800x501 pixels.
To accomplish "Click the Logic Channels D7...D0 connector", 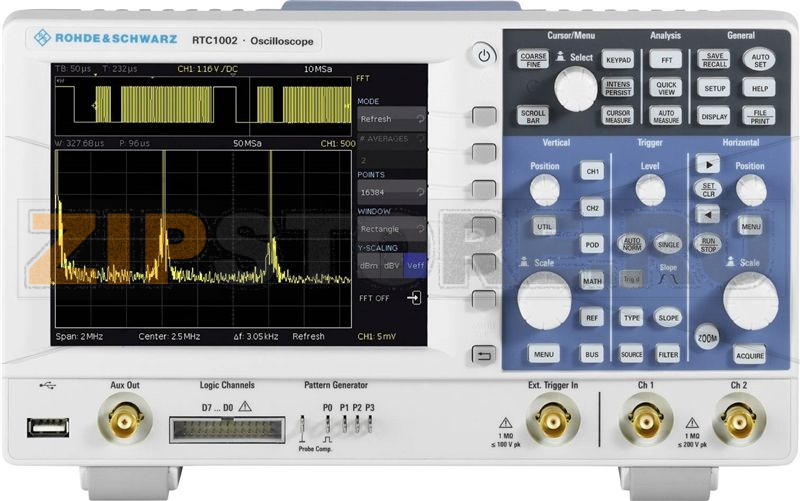I will [x=227, y=430].
